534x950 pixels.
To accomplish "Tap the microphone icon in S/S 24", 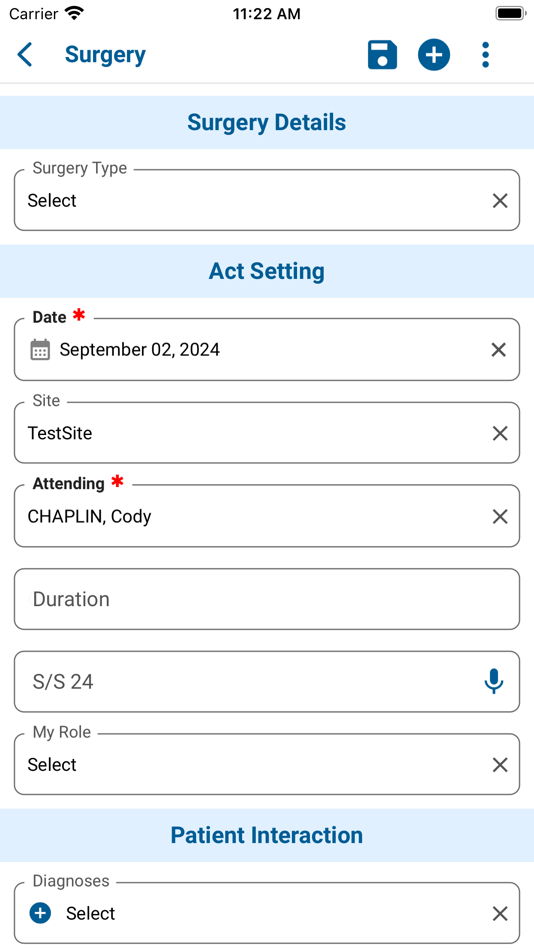I will 494,682.
